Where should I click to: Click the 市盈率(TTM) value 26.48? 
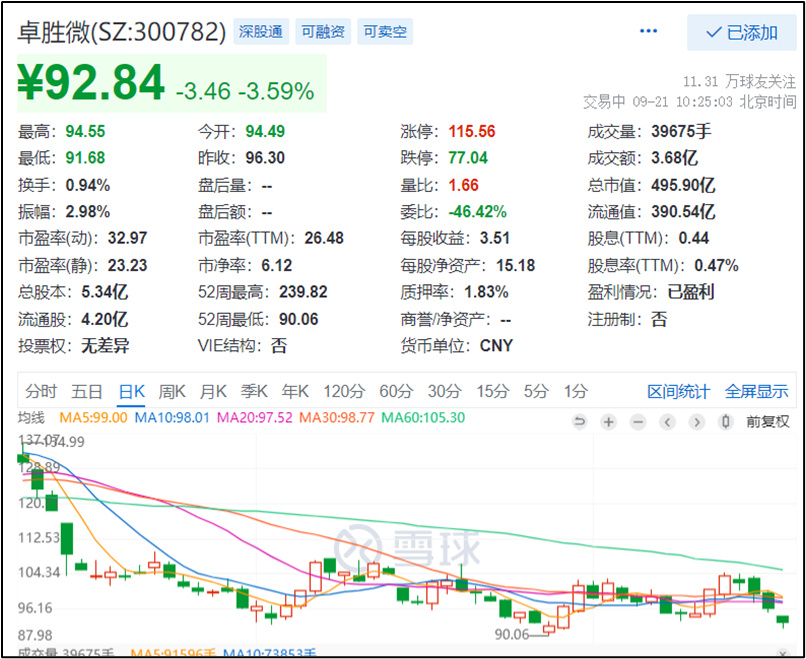click(324, 239)
